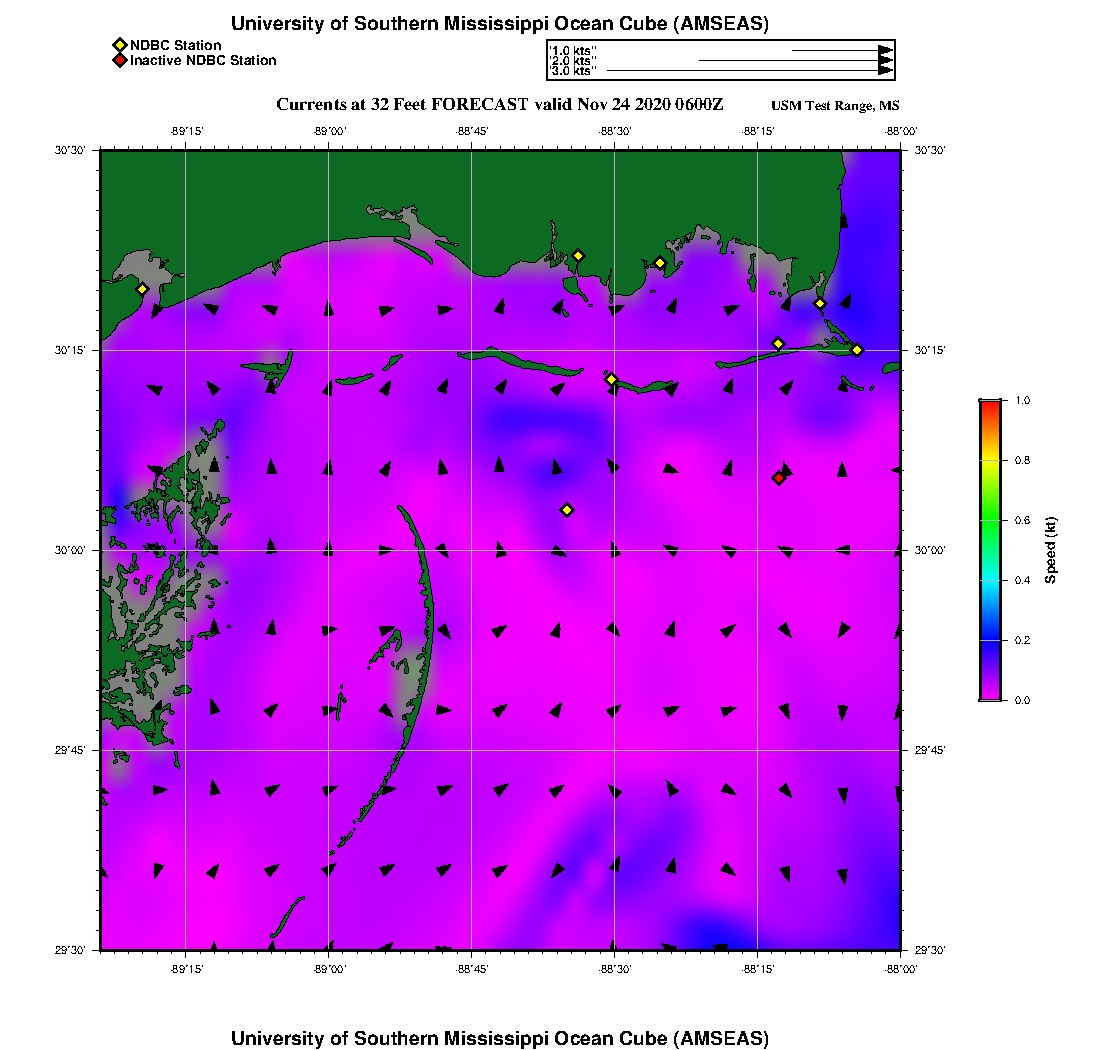The image size is (1100, 1050).
Task: Click the magenta bottom of the speed color bar
Action: 990,695
